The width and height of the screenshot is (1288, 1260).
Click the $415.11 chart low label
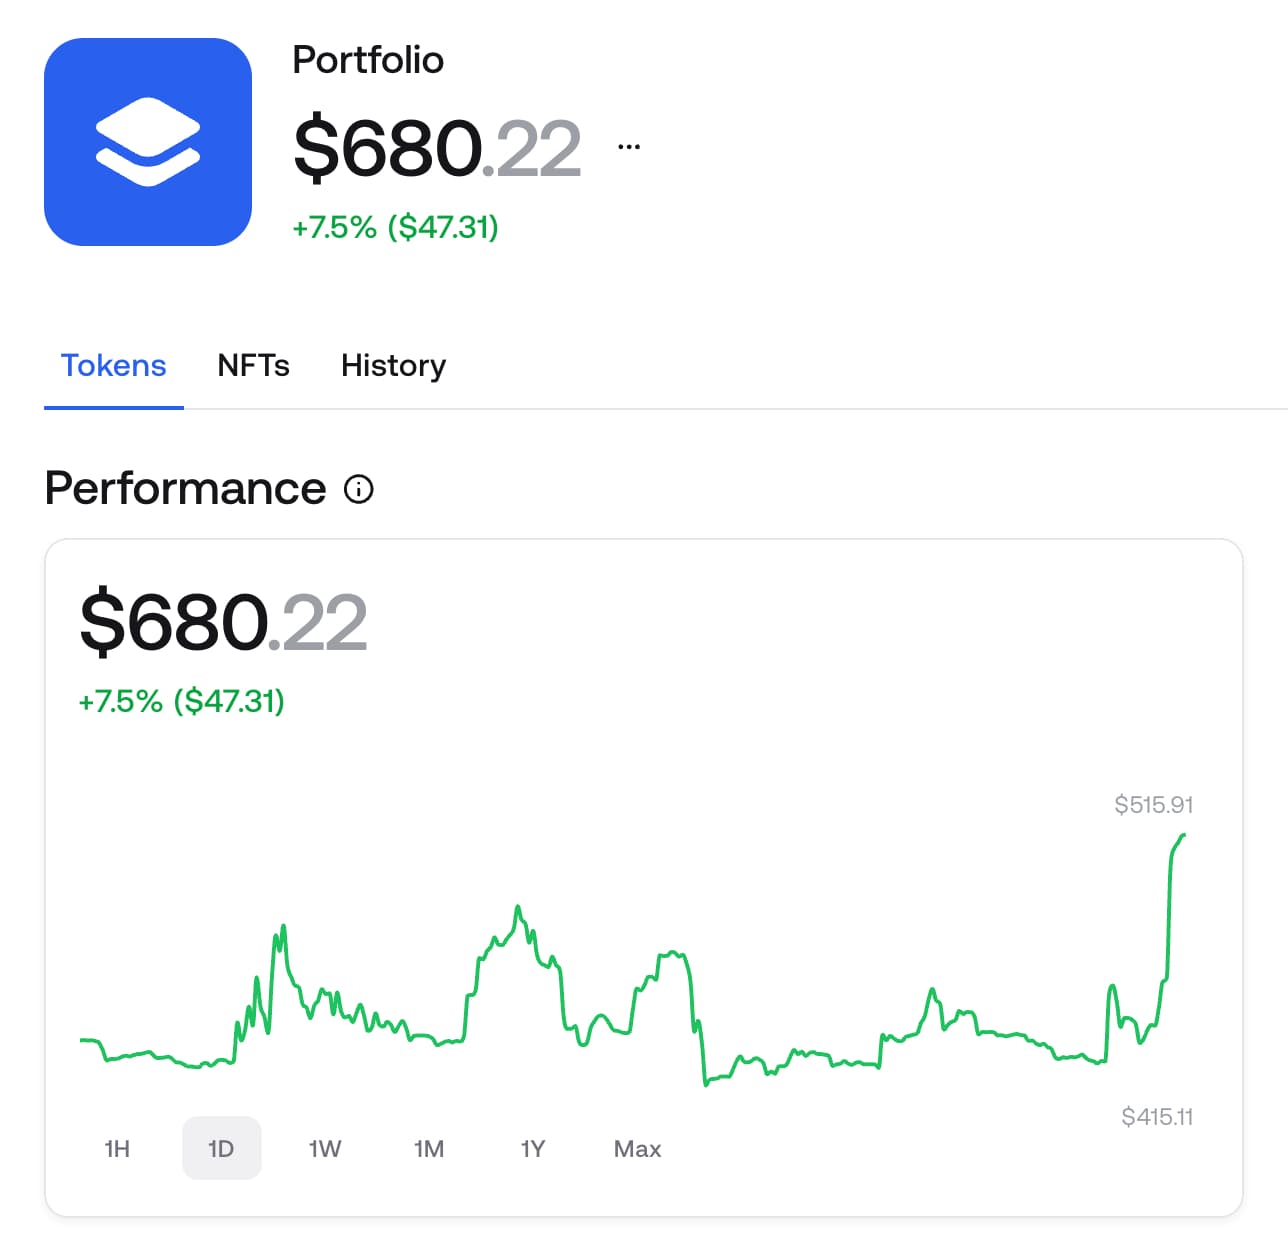tap(1157, 1117)
